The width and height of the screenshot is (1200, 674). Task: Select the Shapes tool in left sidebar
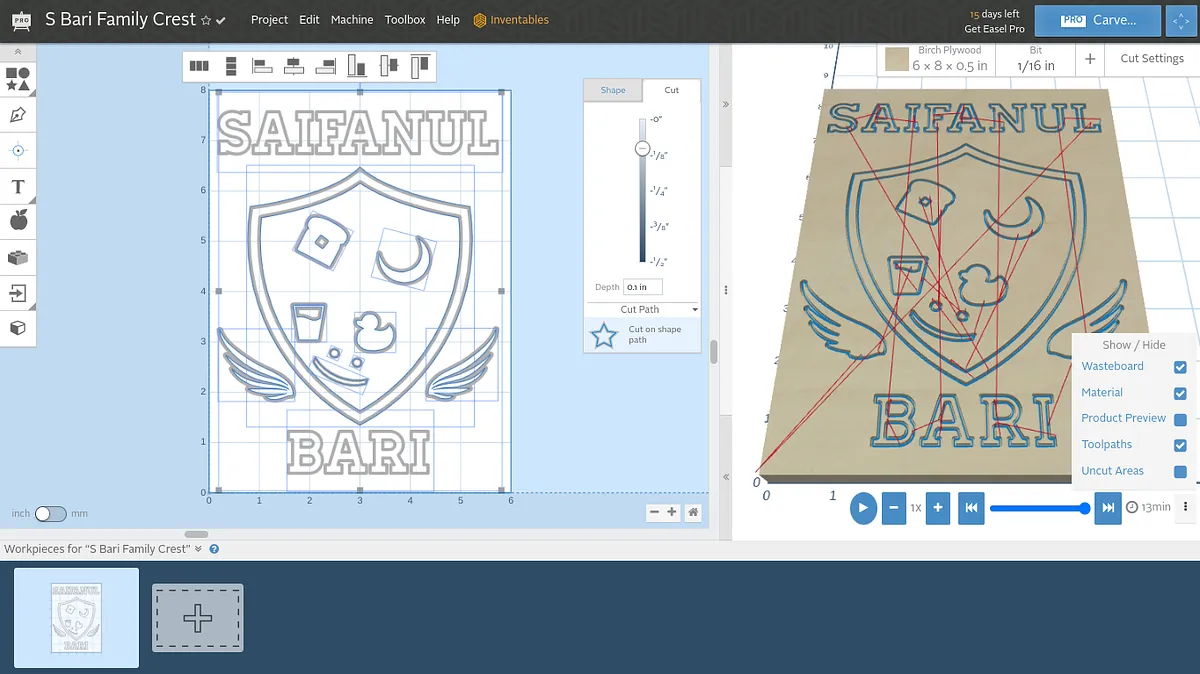[x=18, y=79]
